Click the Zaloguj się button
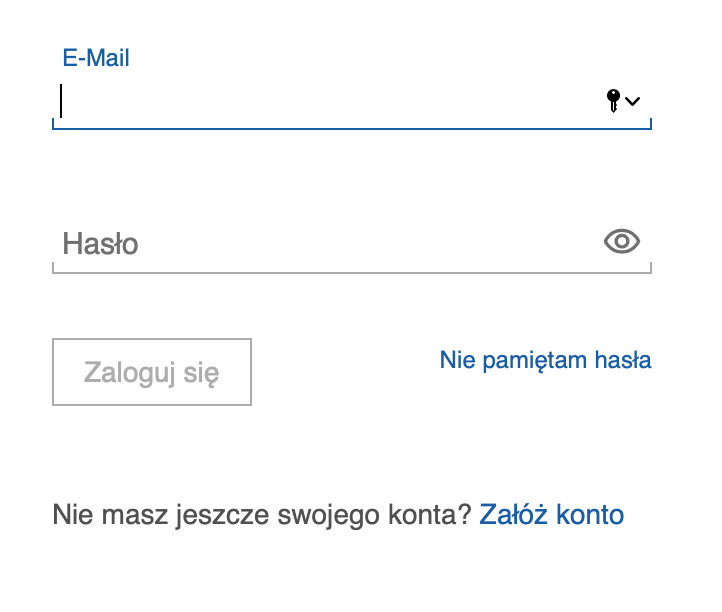The height and width of the screenshot is (612, 722). (x=152, y=372)
